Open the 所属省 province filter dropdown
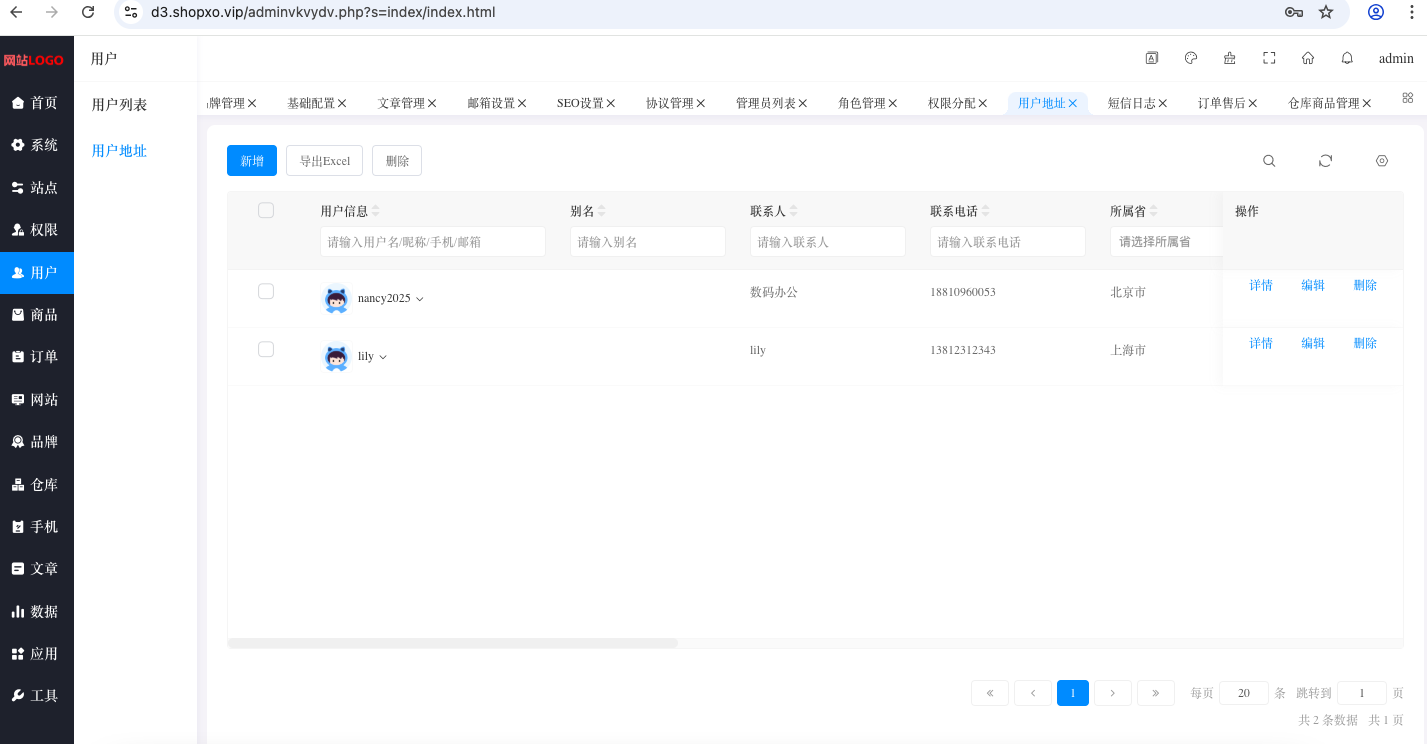The height and width of the screenshot is (744, 1427). (1165, 242)
